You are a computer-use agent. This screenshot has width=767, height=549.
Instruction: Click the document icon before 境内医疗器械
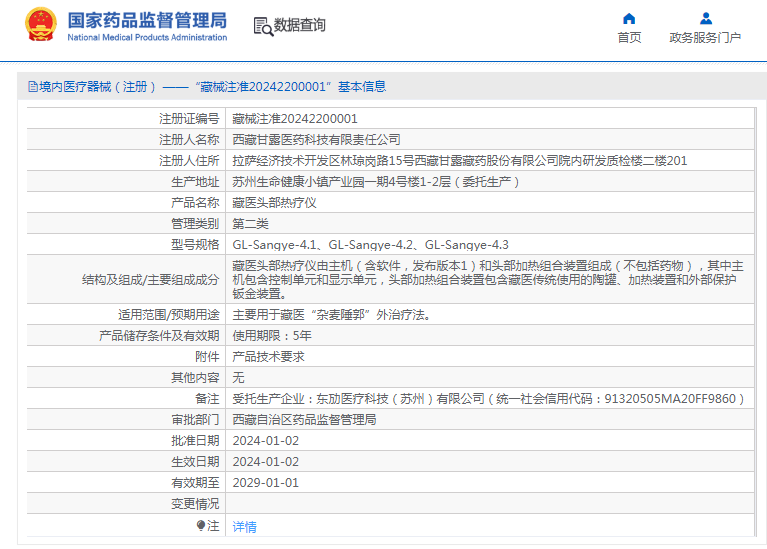pyautogui.click(x=33, y=87)
